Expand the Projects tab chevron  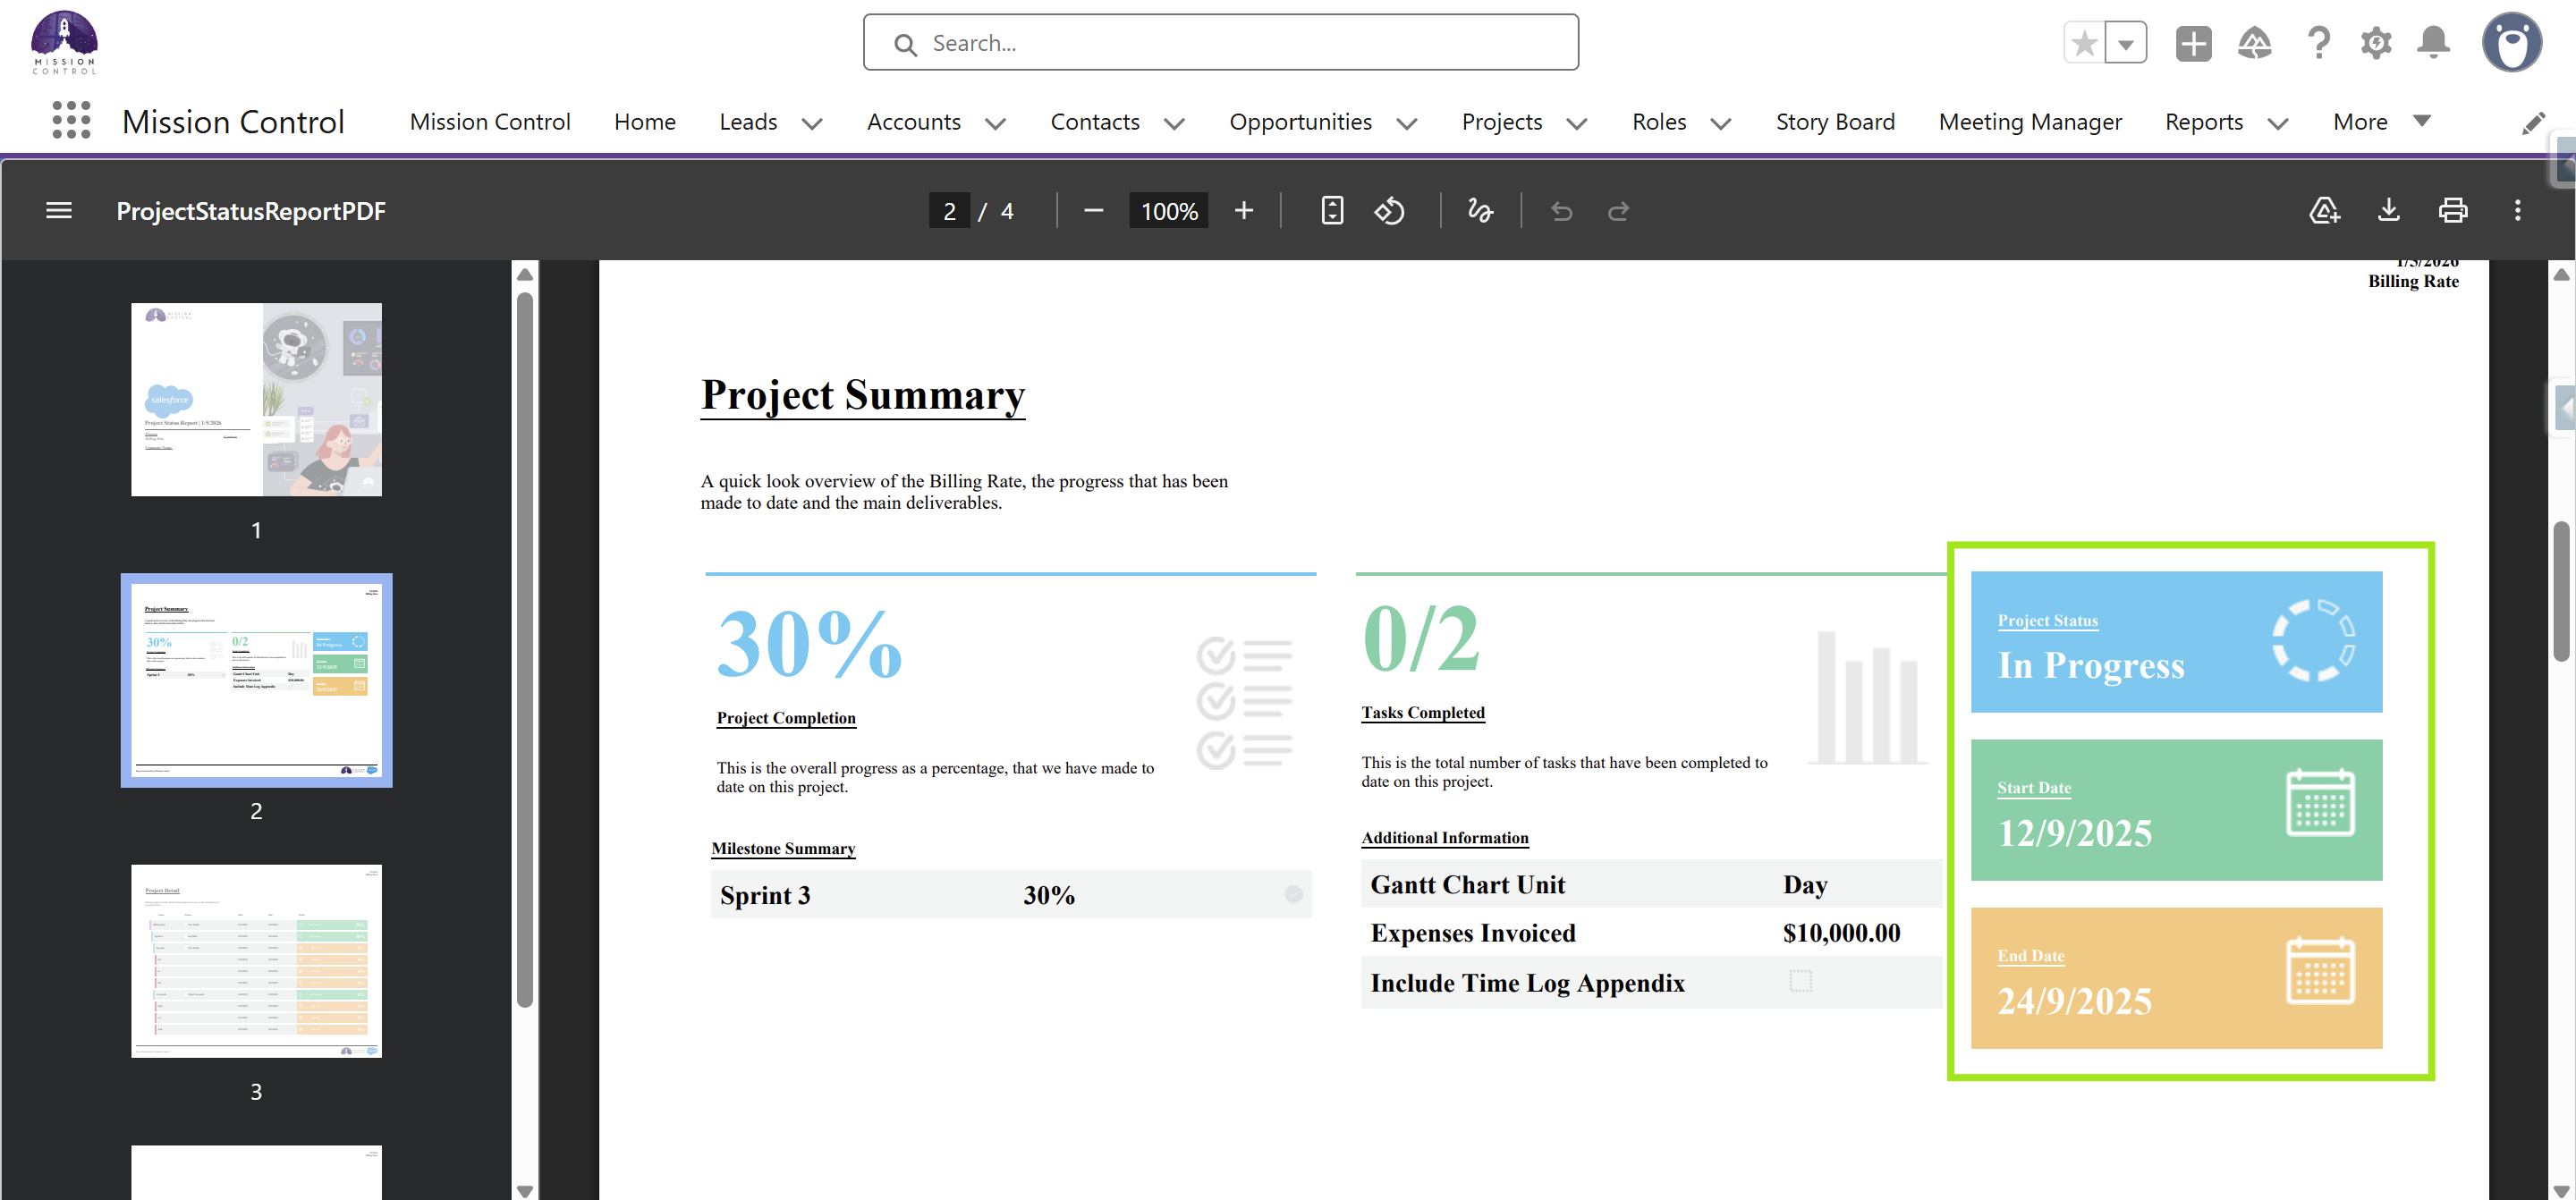click(x=1577, y=123)
